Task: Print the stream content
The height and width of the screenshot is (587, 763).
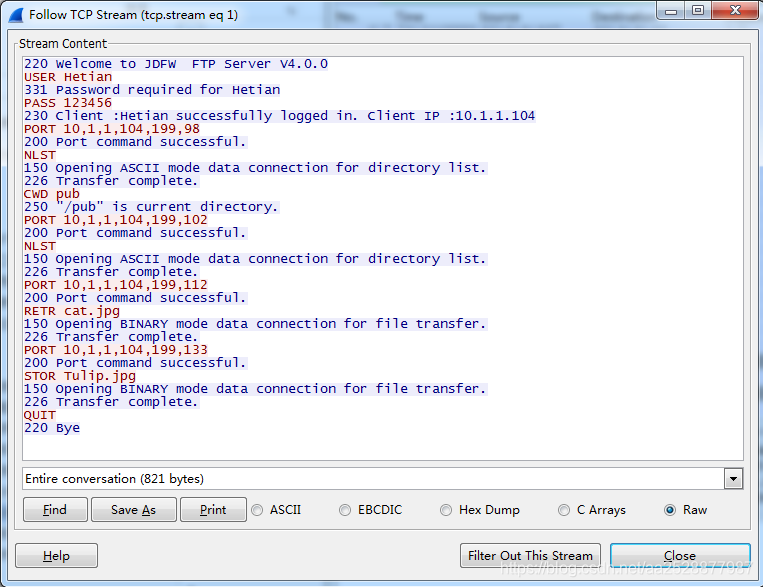Action: (x=213, y=510)
